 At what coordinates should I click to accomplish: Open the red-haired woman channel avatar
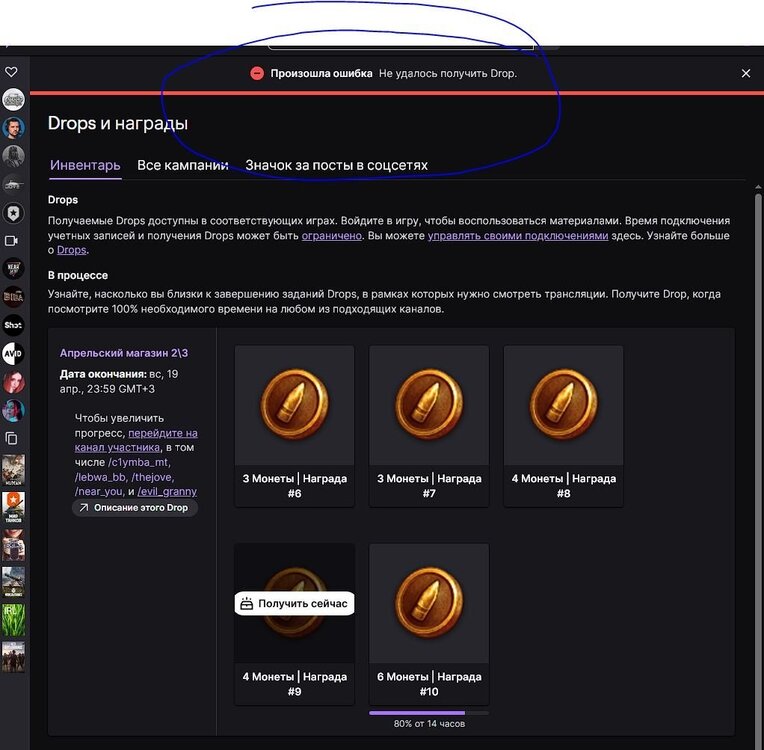coord(13,382)
